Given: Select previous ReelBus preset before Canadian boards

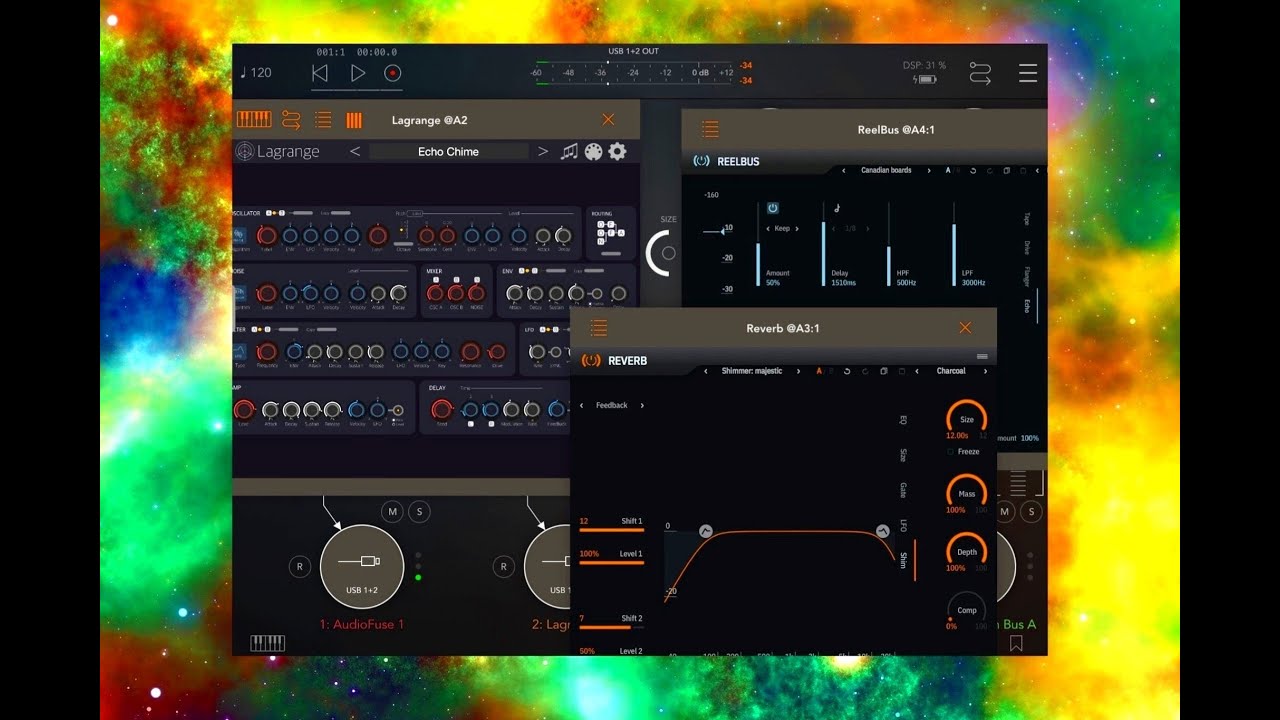Looking at the screenshot, I should [843, 170].
